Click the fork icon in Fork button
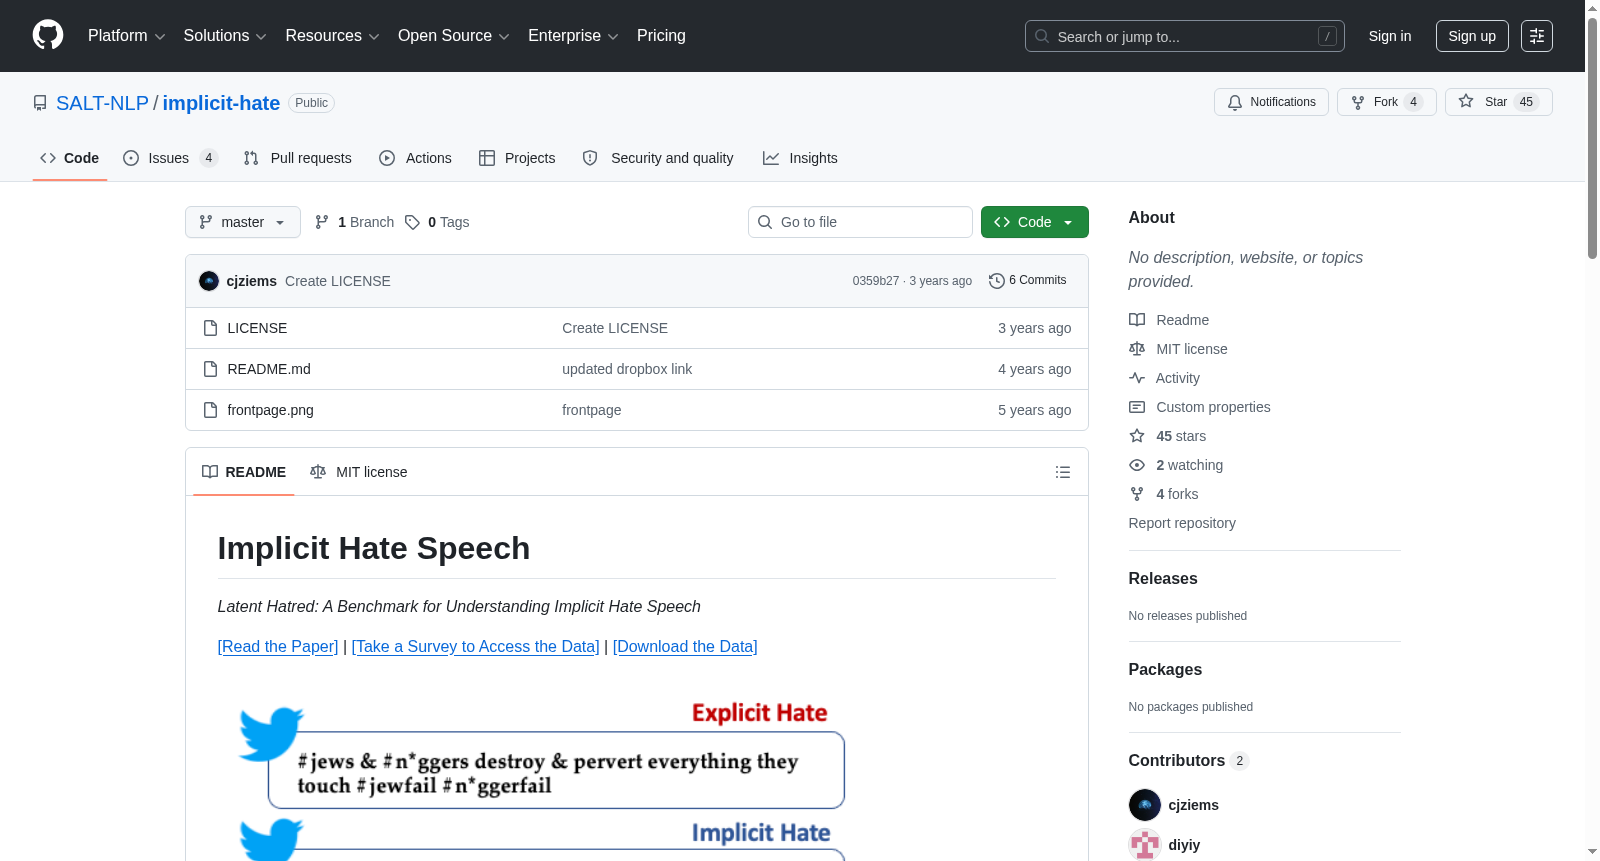The width and height of the screenshot is (1600, 861). [1358, 102]
